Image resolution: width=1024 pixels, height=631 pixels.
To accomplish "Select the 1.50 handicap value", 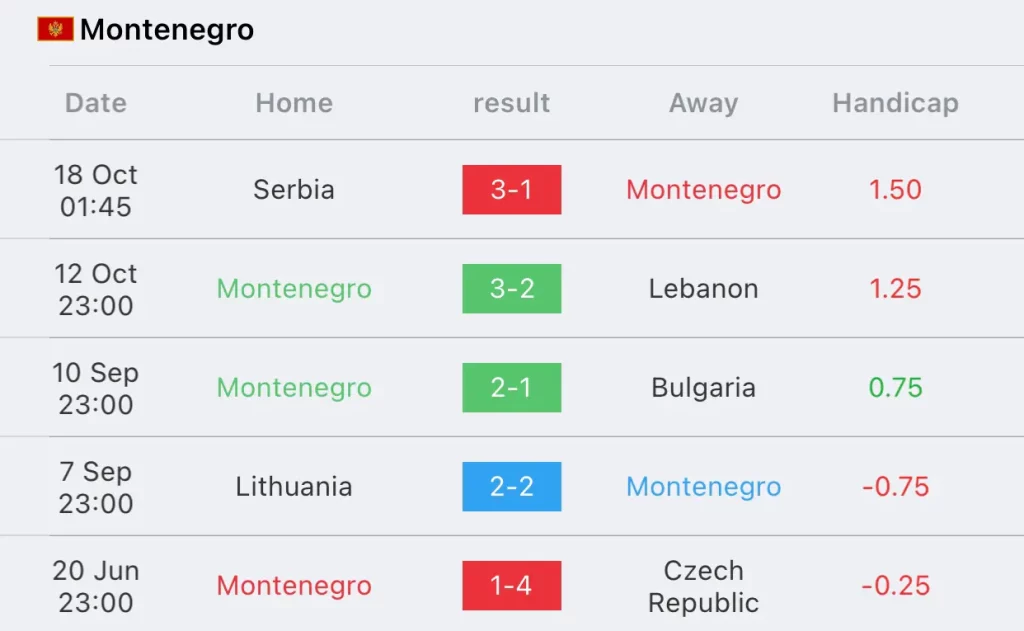I will click(x=895, y=189).
